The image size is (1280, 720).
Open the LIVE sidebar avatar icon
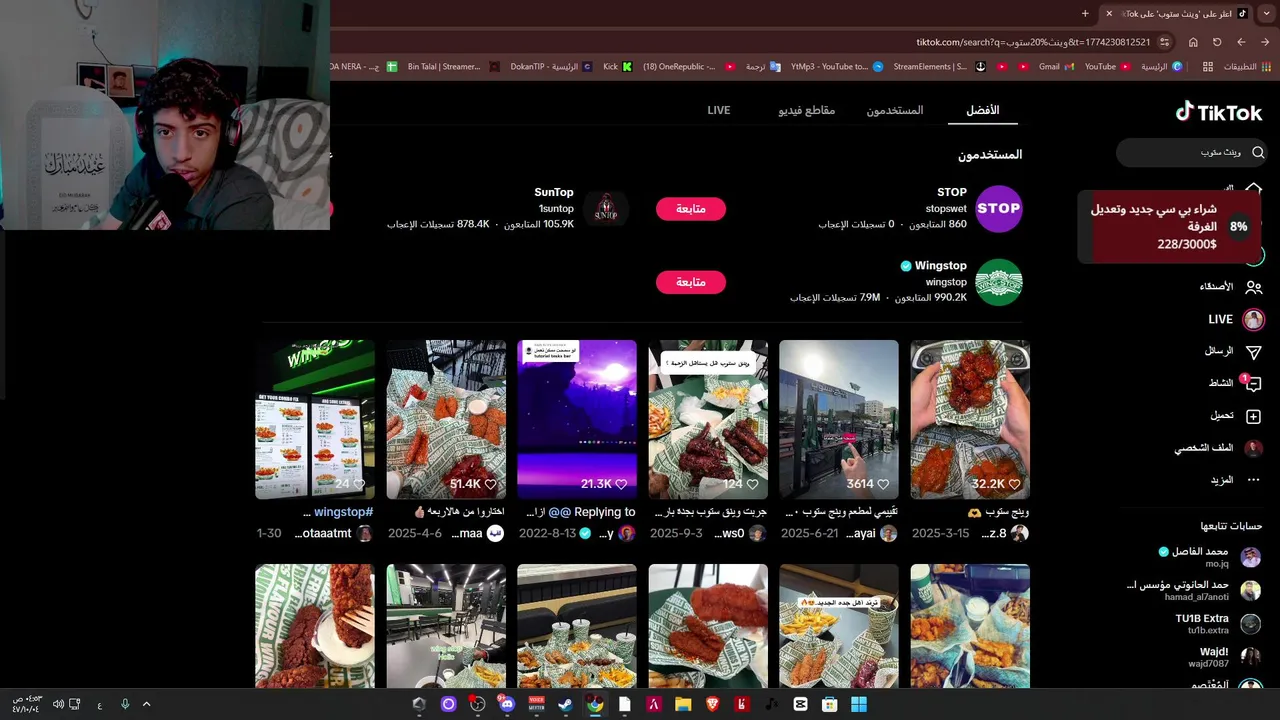pyautogui.click(x=1253, y=319)
